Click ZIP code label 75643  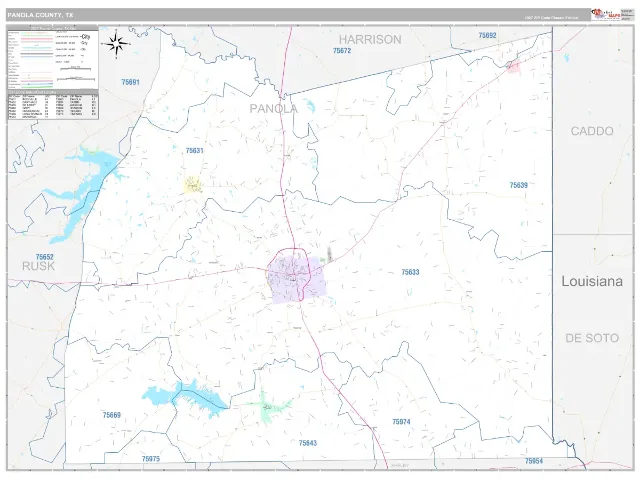point(307,443)
